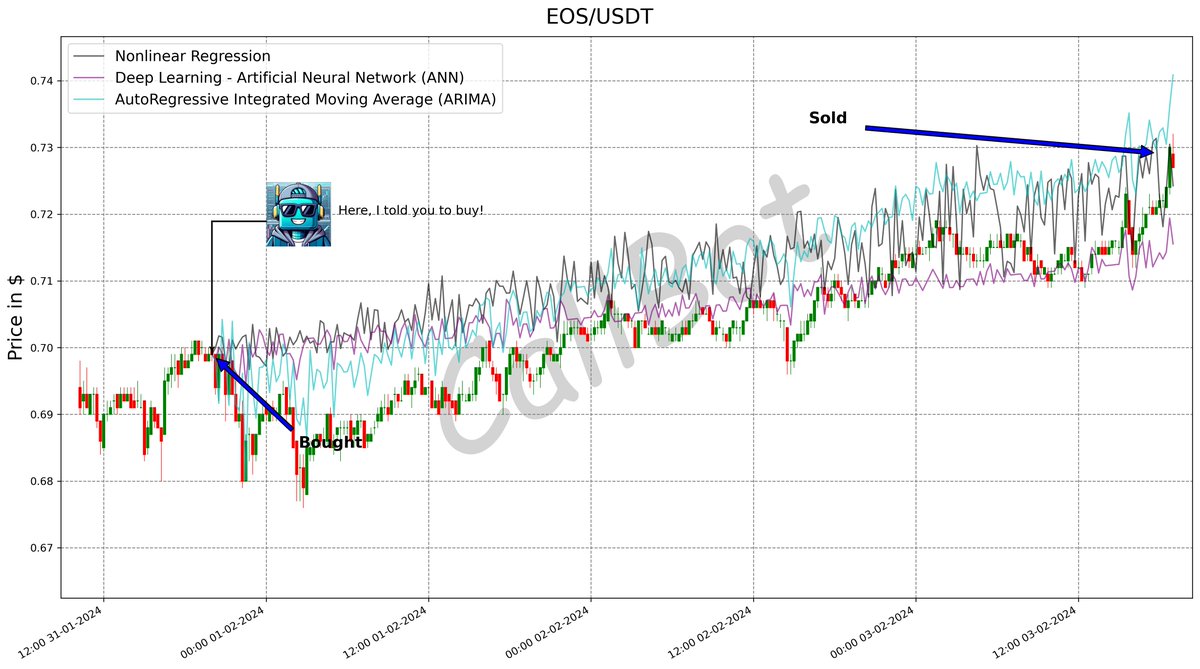Click the 0.73 y-axis tick label
This screenshot has width=1200, height=669.
(x=41, y=148)
